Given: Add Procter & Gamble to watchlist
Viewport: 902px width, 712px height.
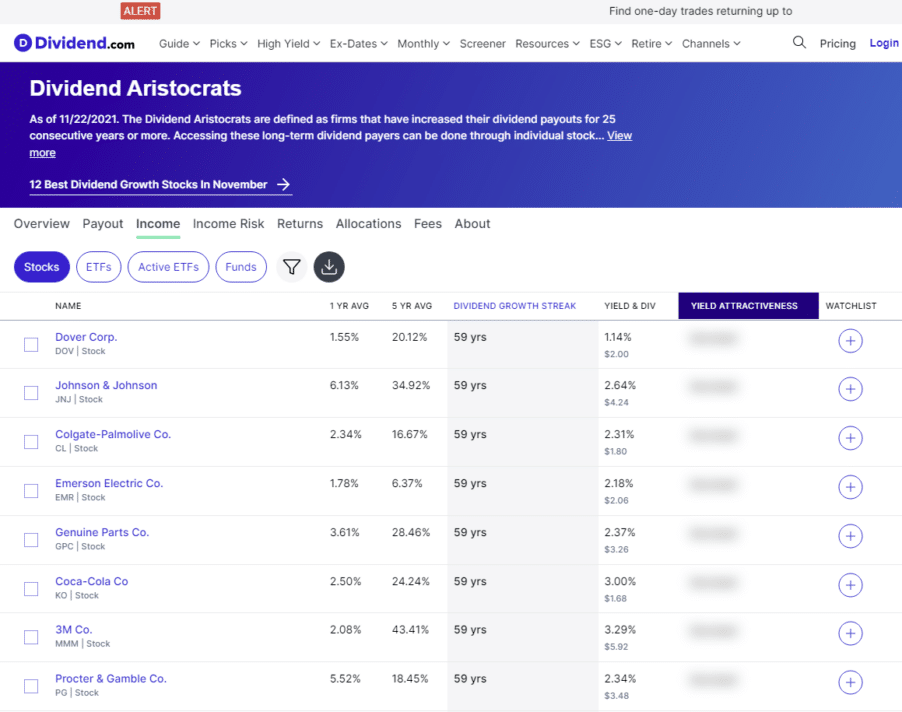Looking at the screenshot, I should coord(850,683).
